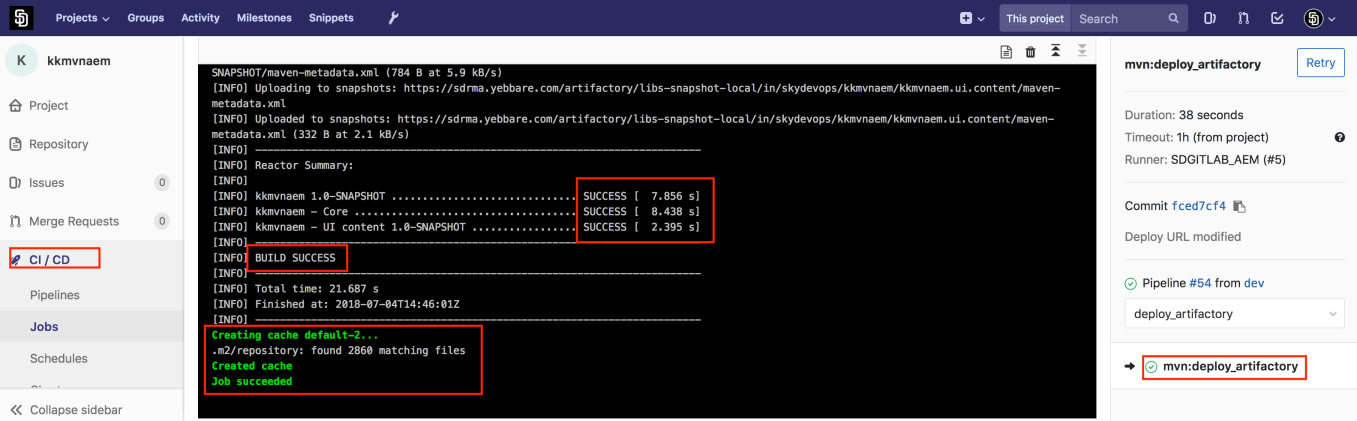Go to Groups in the top navigation

[x=146, y=18]
